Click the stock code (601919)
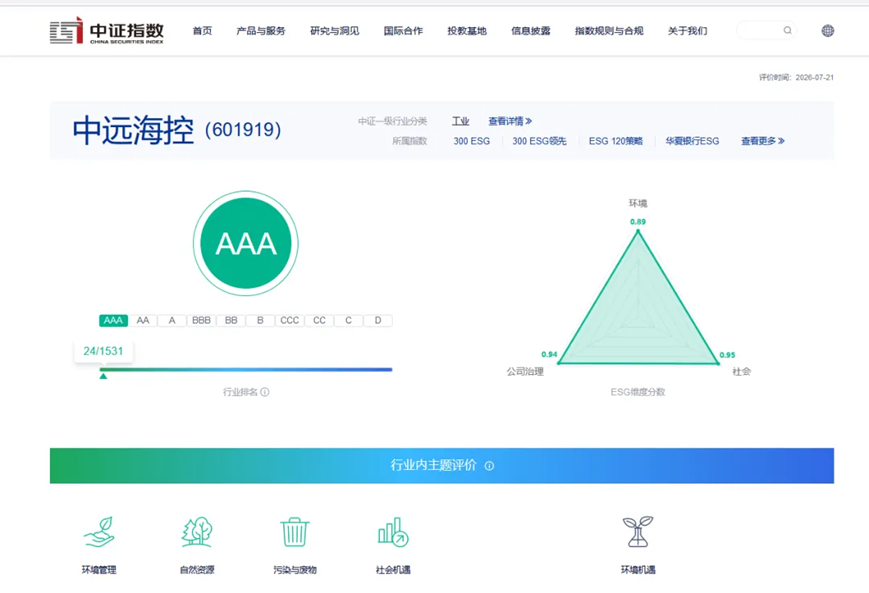Screen dimensions: 869x593 point(243,130)
